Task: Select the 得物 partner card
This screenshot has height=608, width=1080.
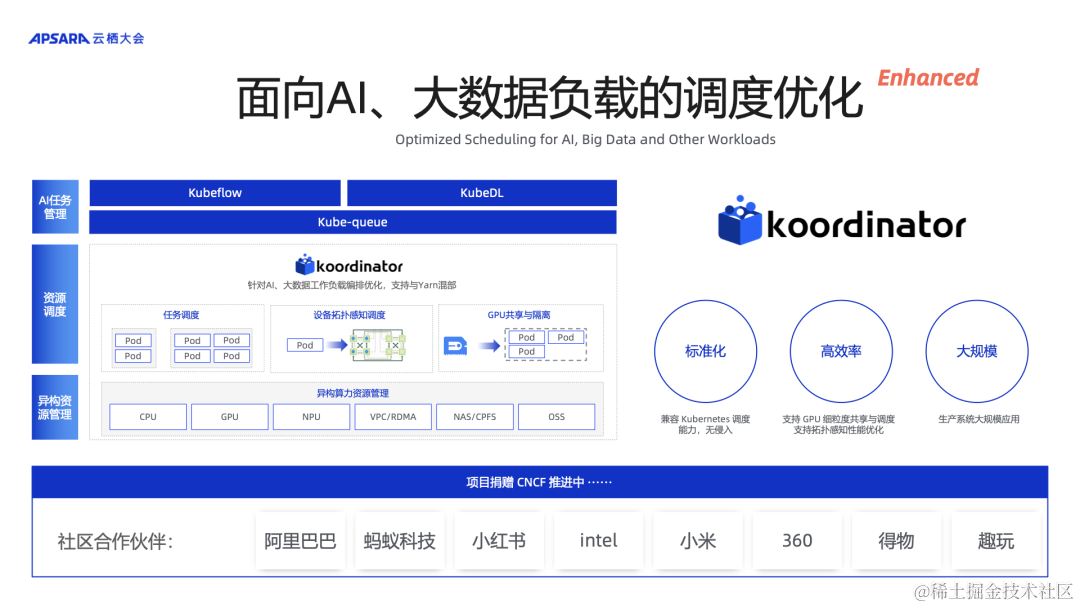Action: [x=896, y=541]
